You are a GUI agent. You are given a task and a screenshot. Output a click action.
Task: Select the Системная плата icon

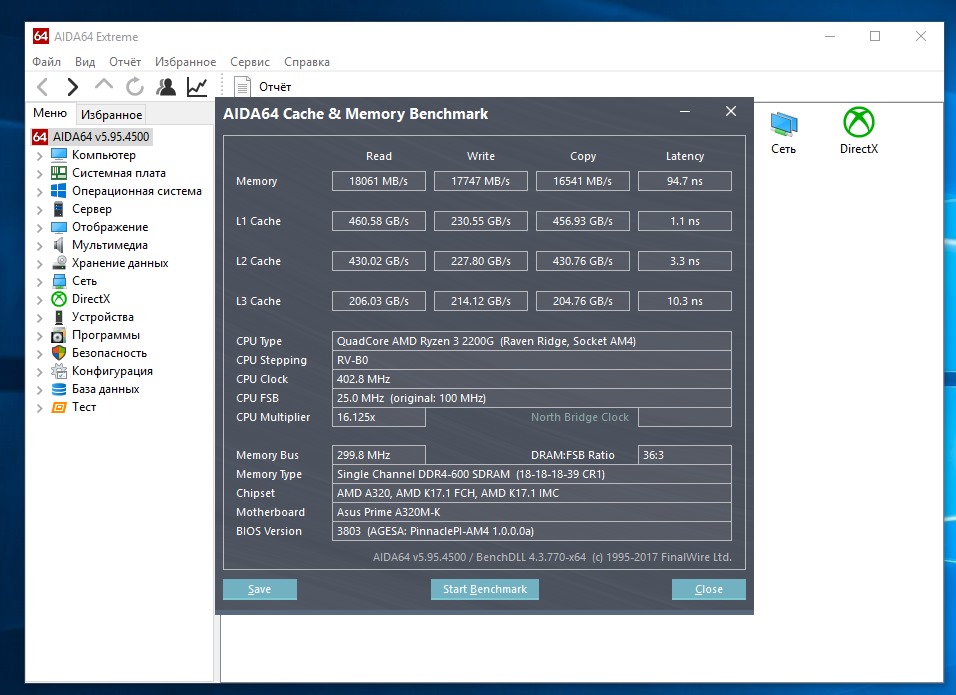tap(59, 173)
